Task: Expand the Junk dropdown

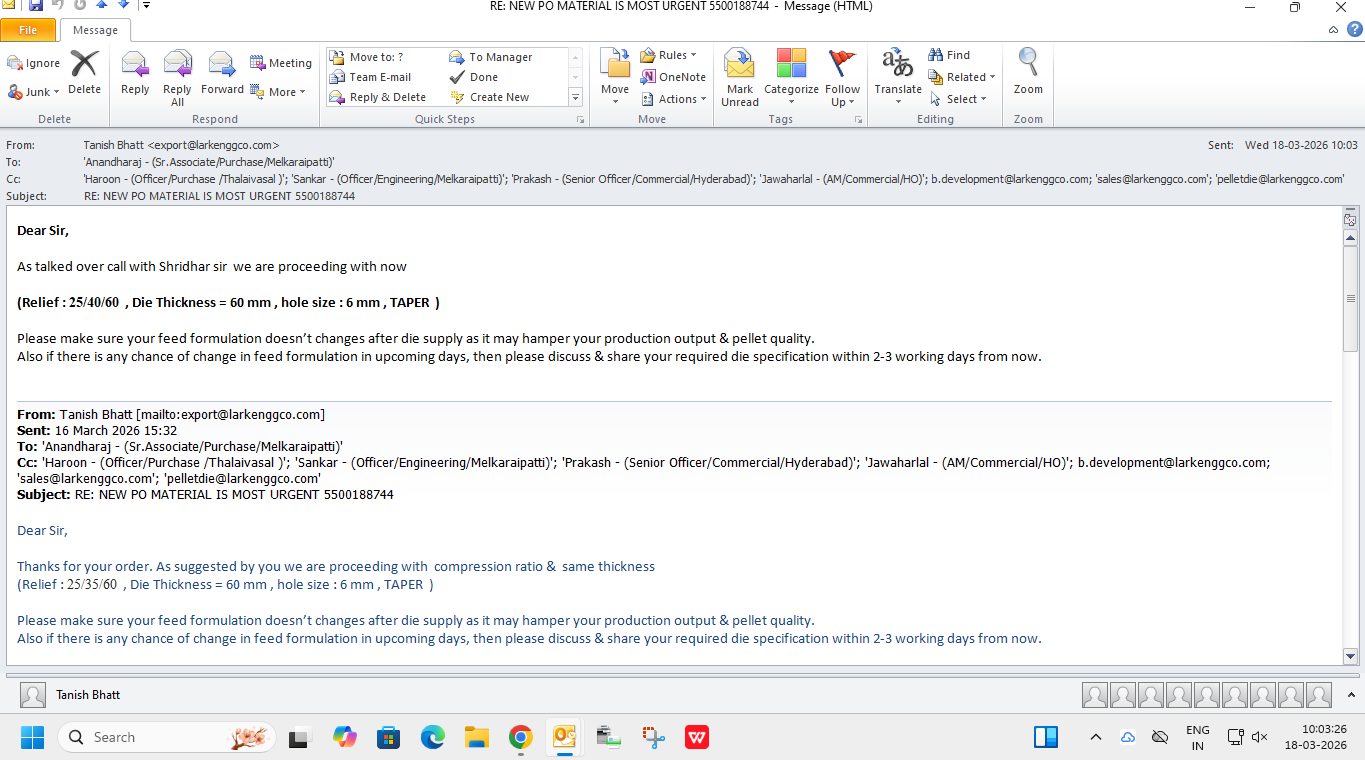Action: (35, 92)
